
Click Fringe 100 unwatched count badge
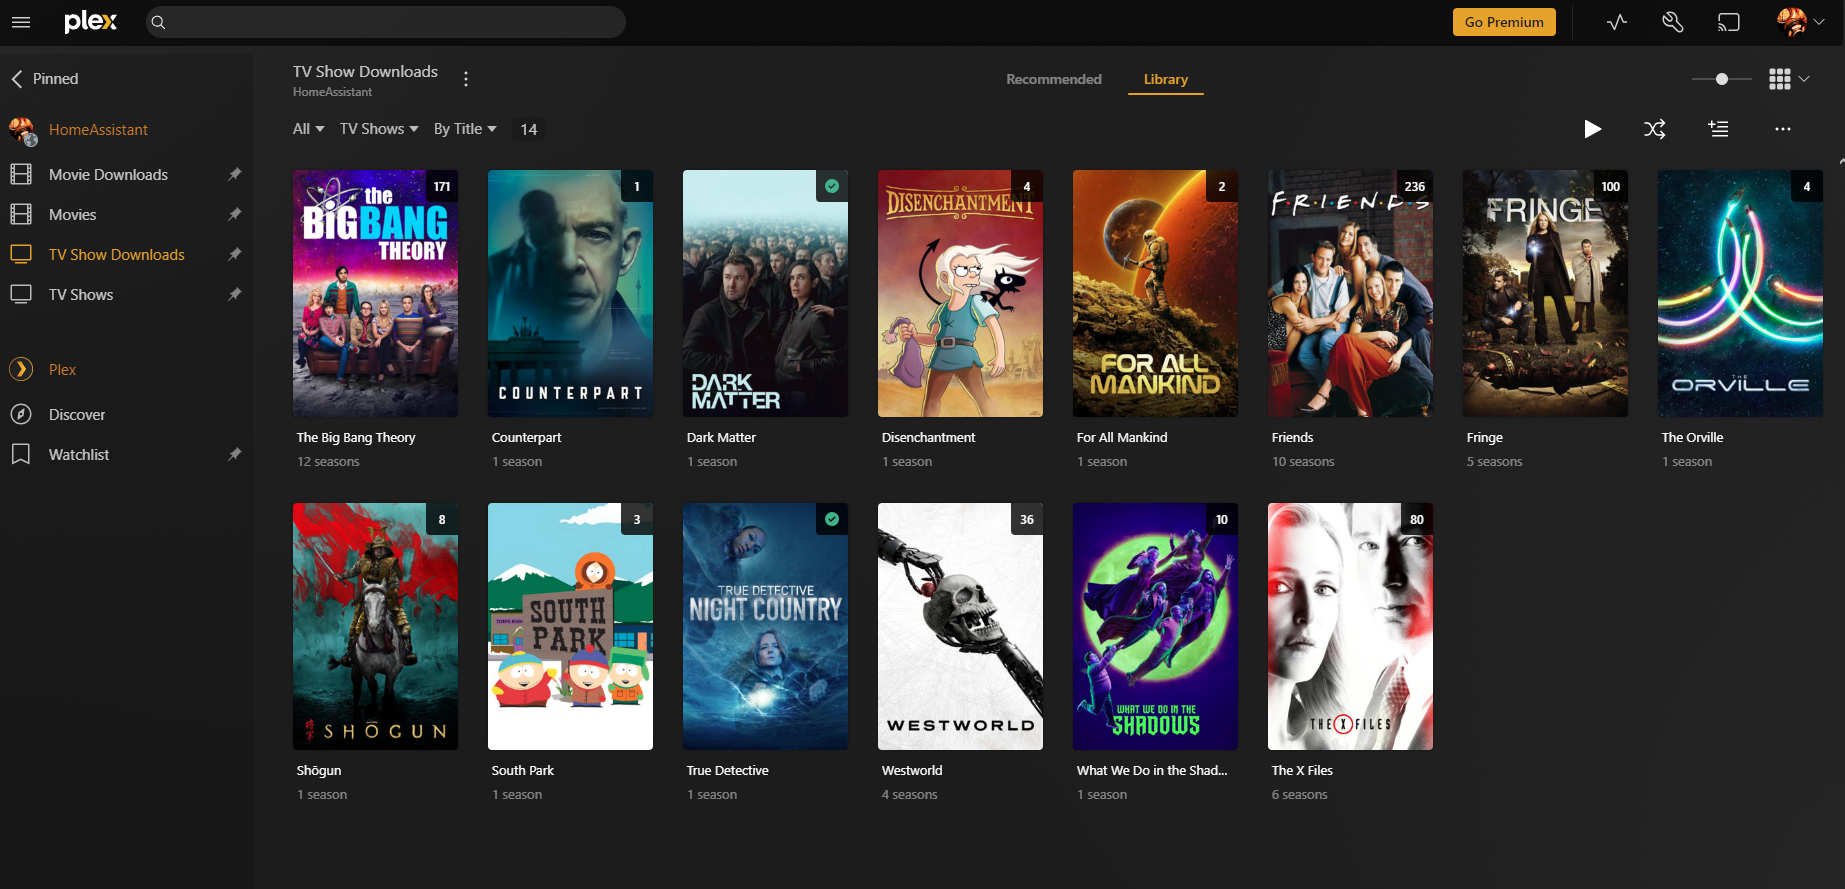[1610, 186]
